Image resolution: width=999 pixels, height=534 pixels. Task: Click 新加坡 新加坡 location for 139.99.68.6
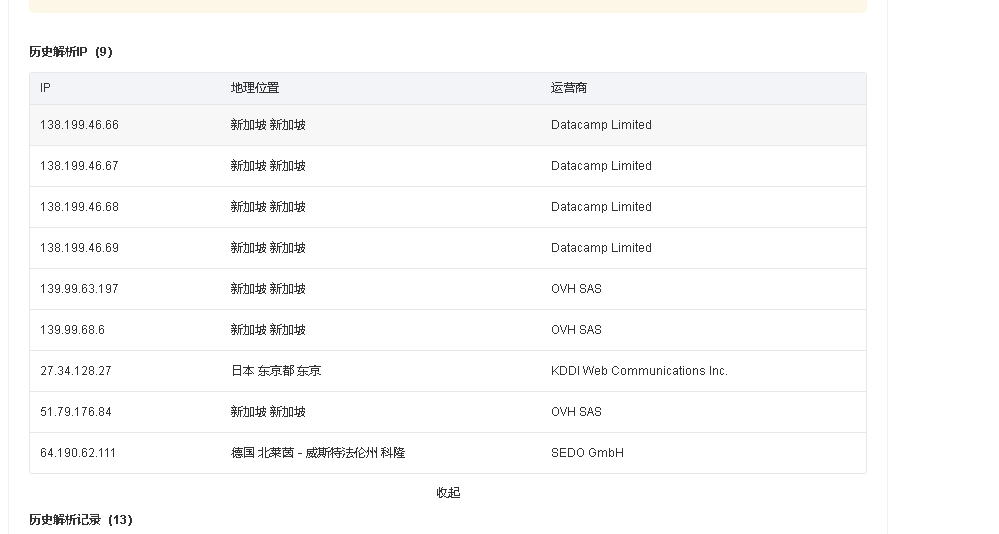click(268, 330)
